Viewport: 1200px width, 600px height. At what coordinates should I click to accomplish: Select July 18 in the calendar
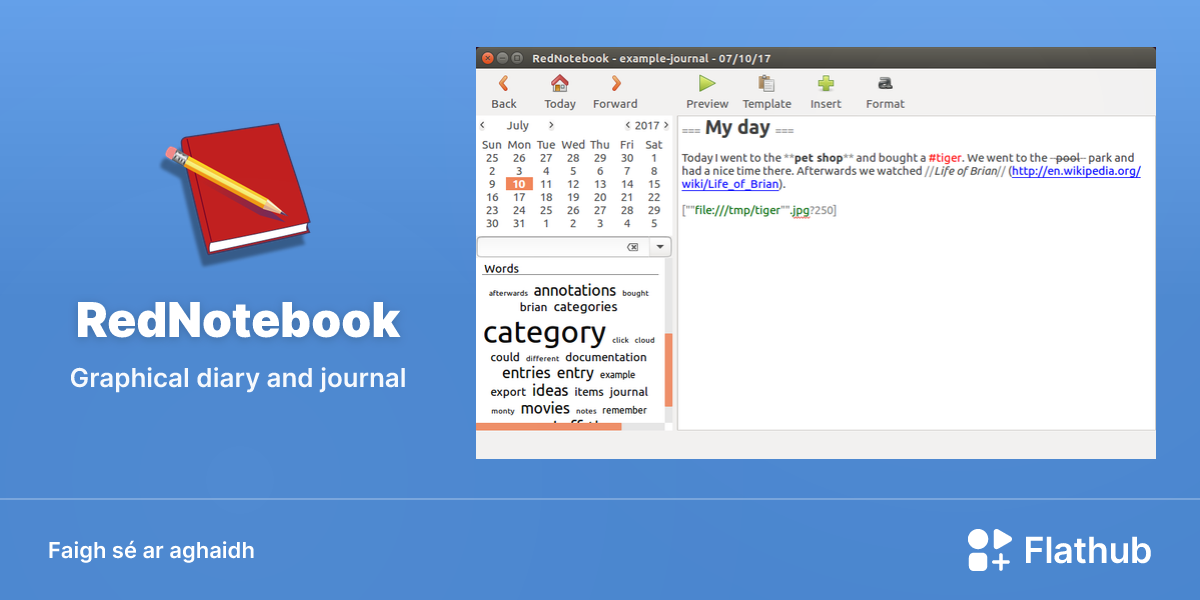[546, 197]
